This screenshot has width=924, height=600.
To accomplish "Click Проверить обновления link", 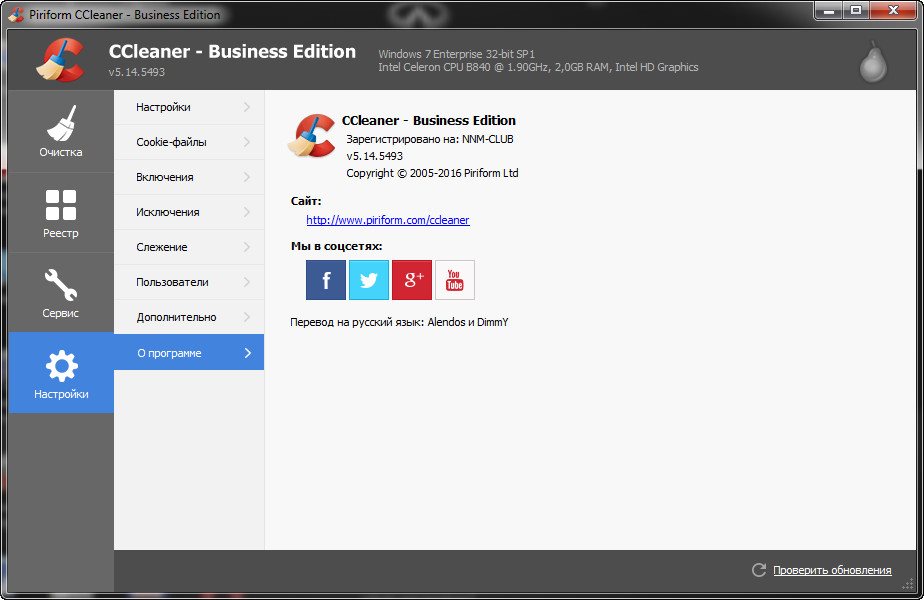I will coord(832,570).
